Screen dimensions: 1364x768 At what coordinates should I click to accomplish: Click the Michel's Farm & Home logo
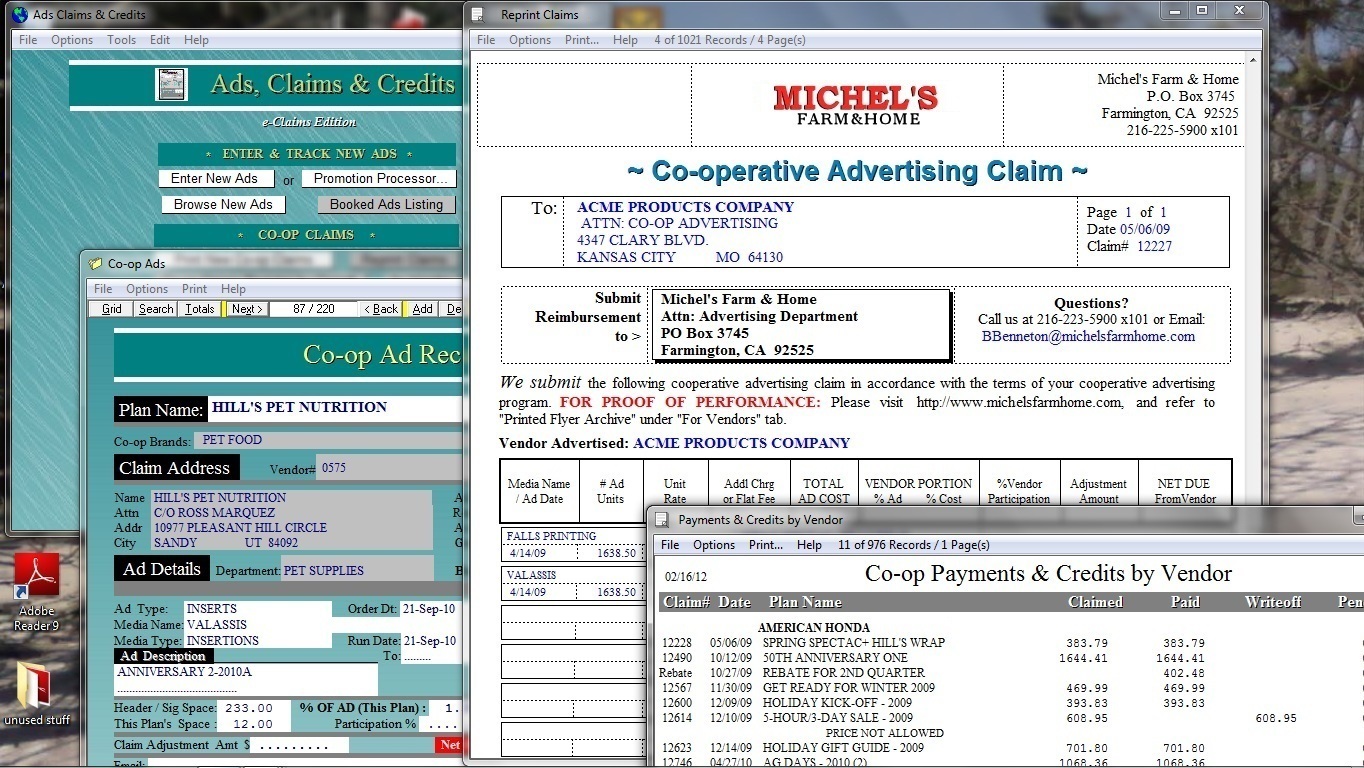click(x=856, y=105)
